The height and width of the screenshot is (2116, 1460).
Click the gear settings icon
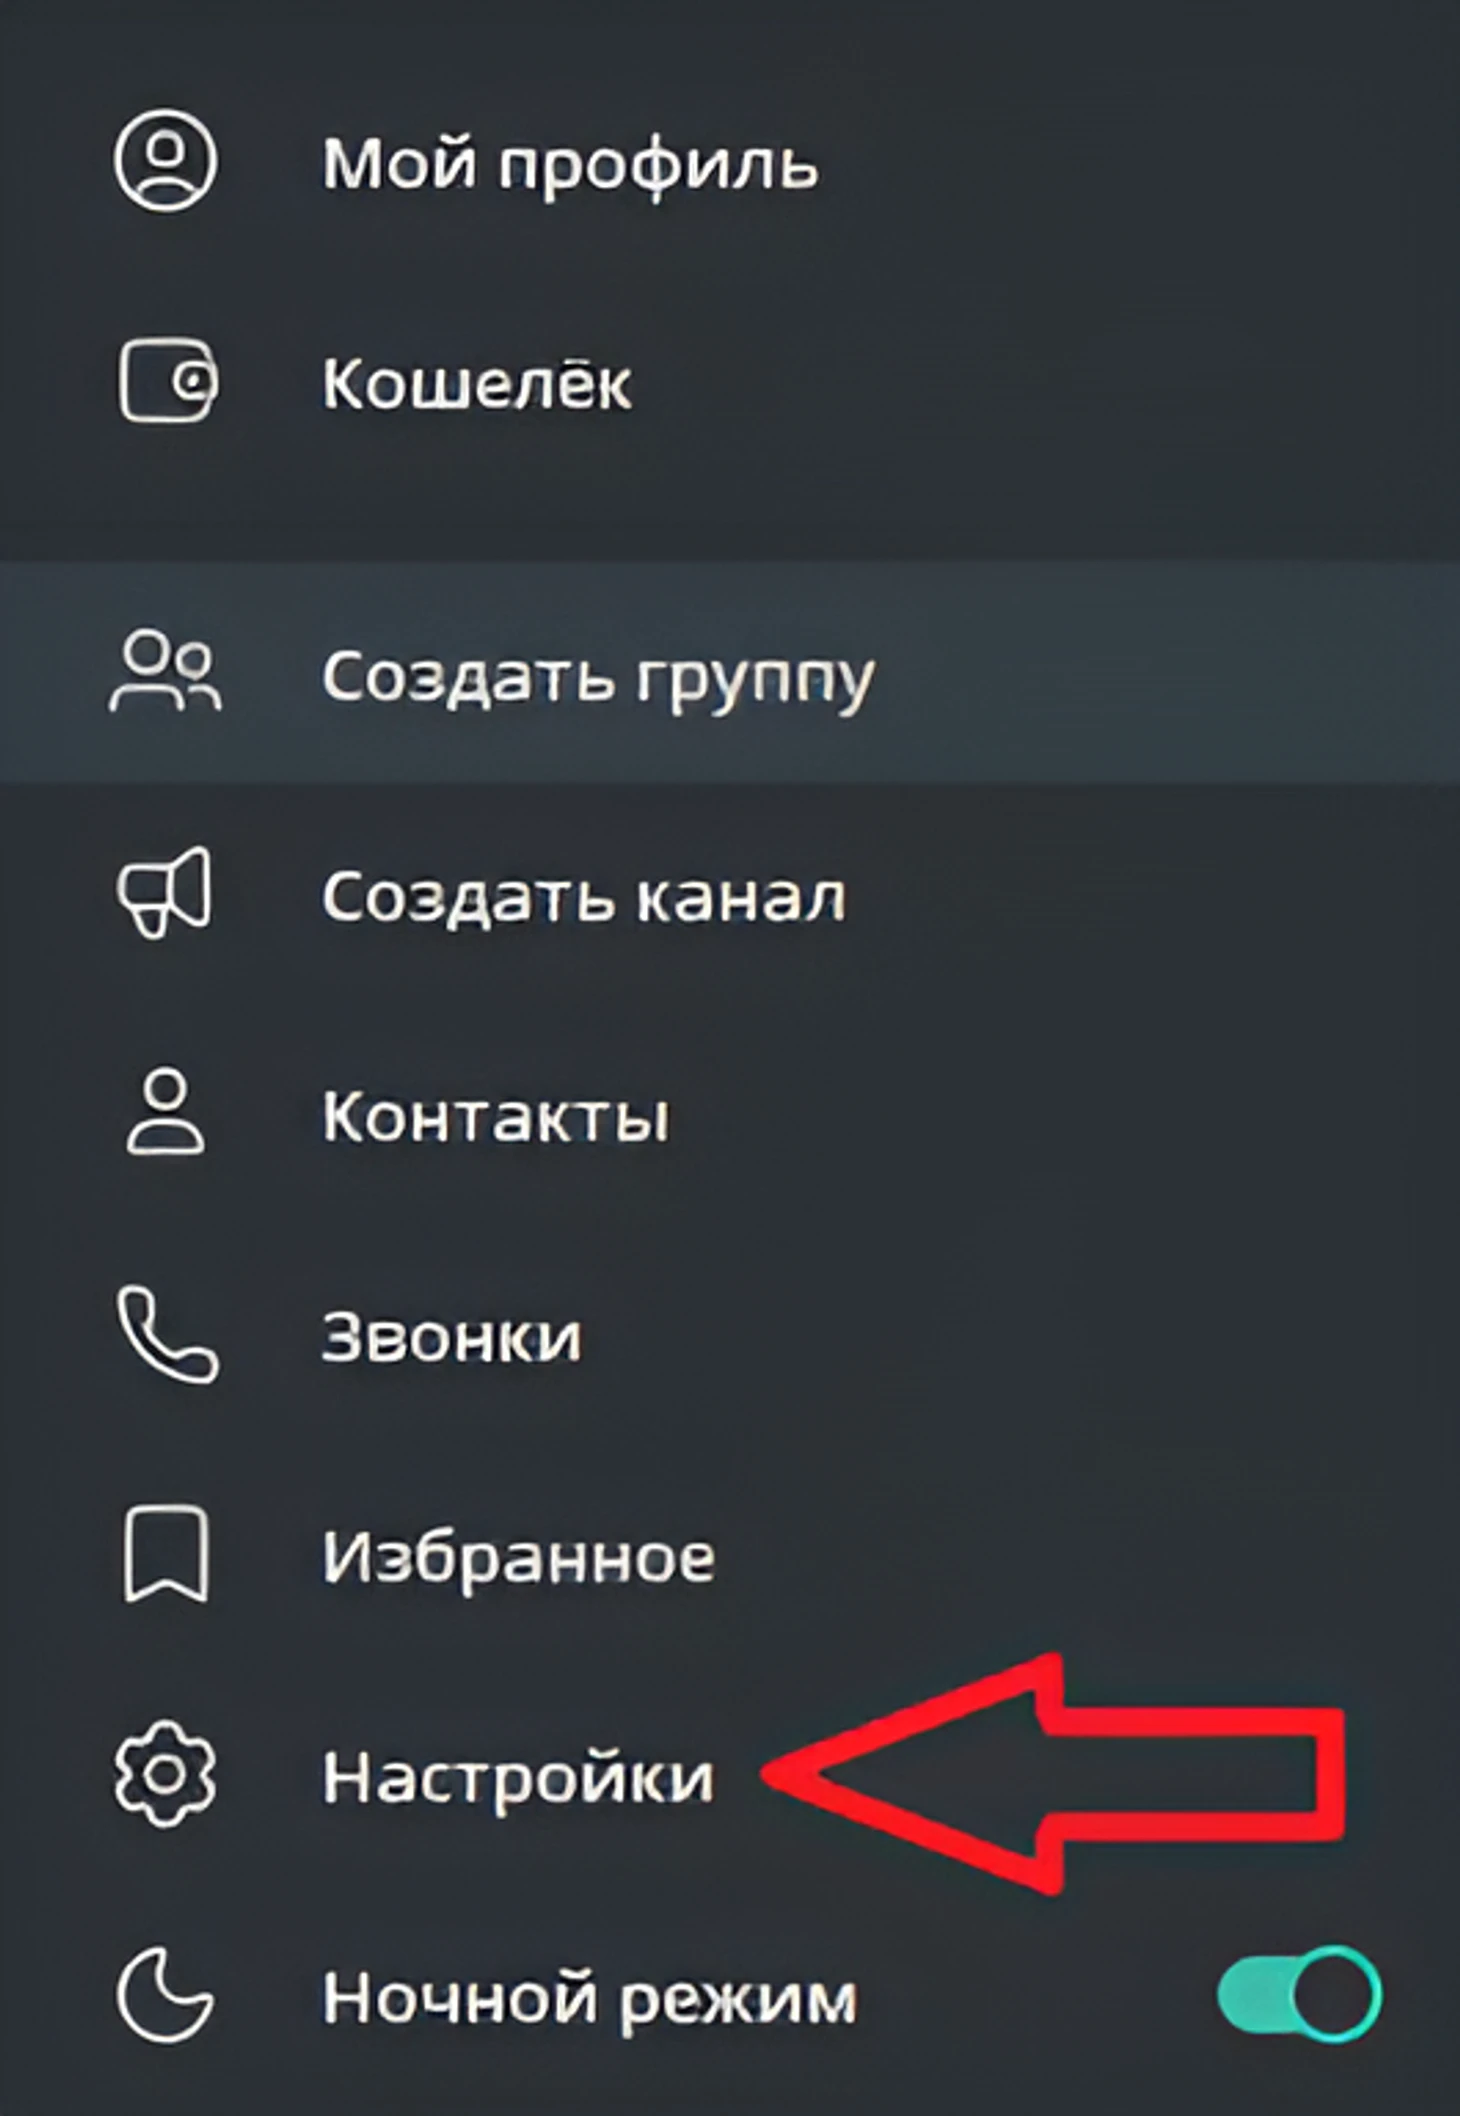click(x=165, y=1775)
